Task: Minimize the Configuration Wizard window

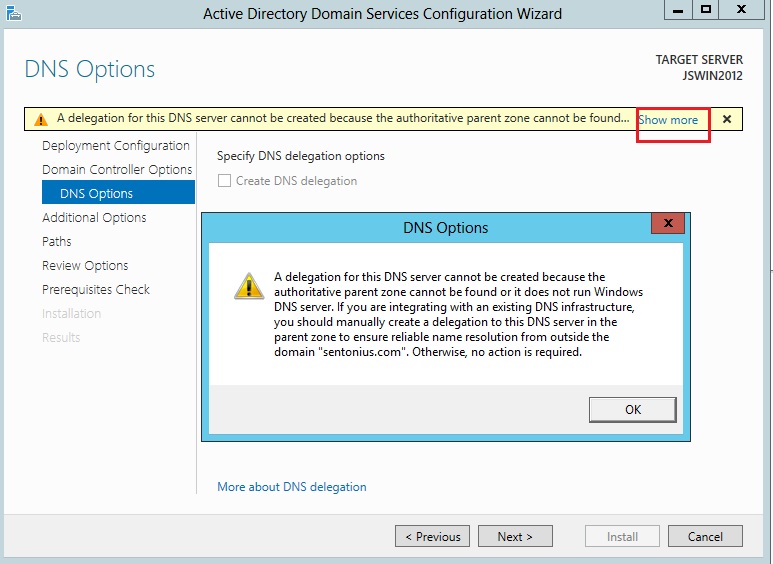Action: (678, 10)
